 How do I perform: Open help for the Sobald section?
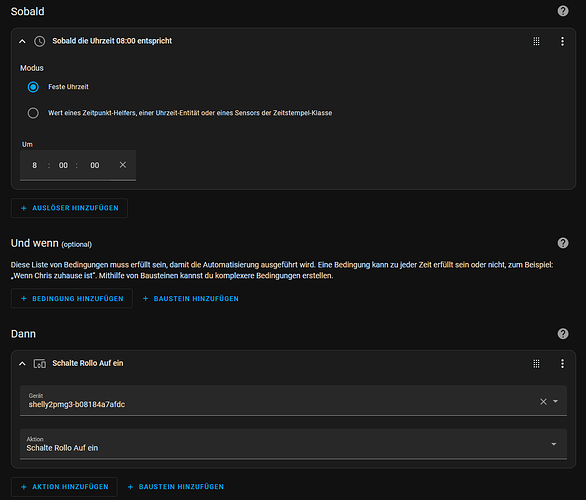click(x=563, y=11)
